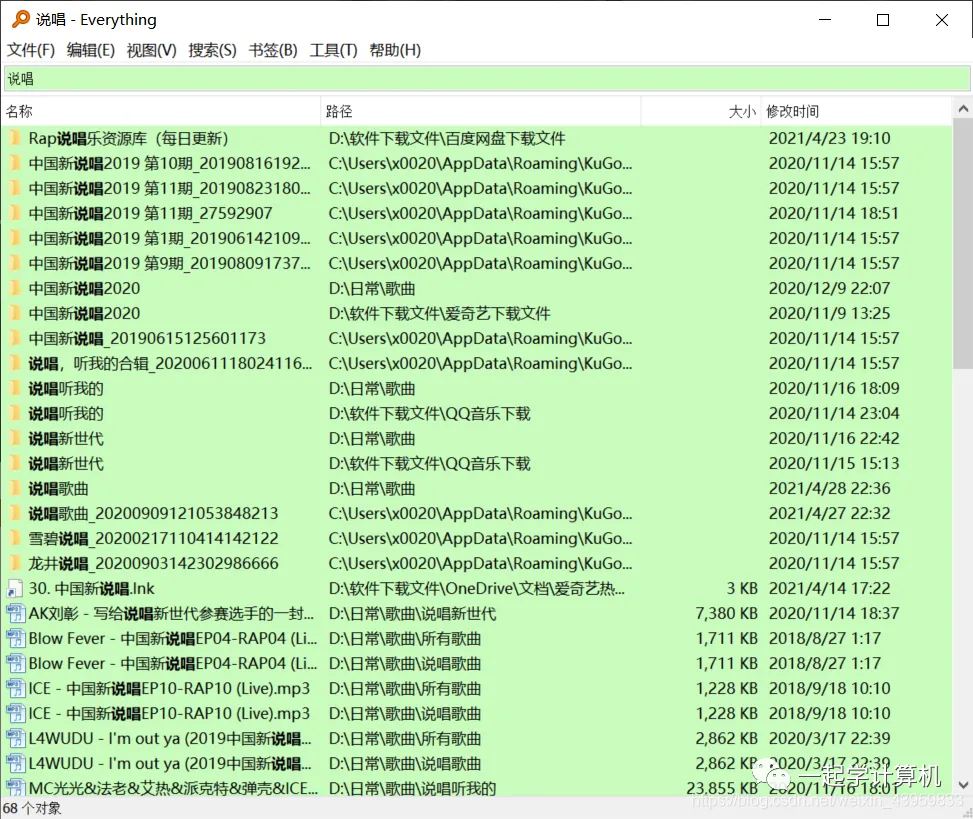Click folder icon of 说唱歌曲 modified 2021/4/28

point(15,488)
